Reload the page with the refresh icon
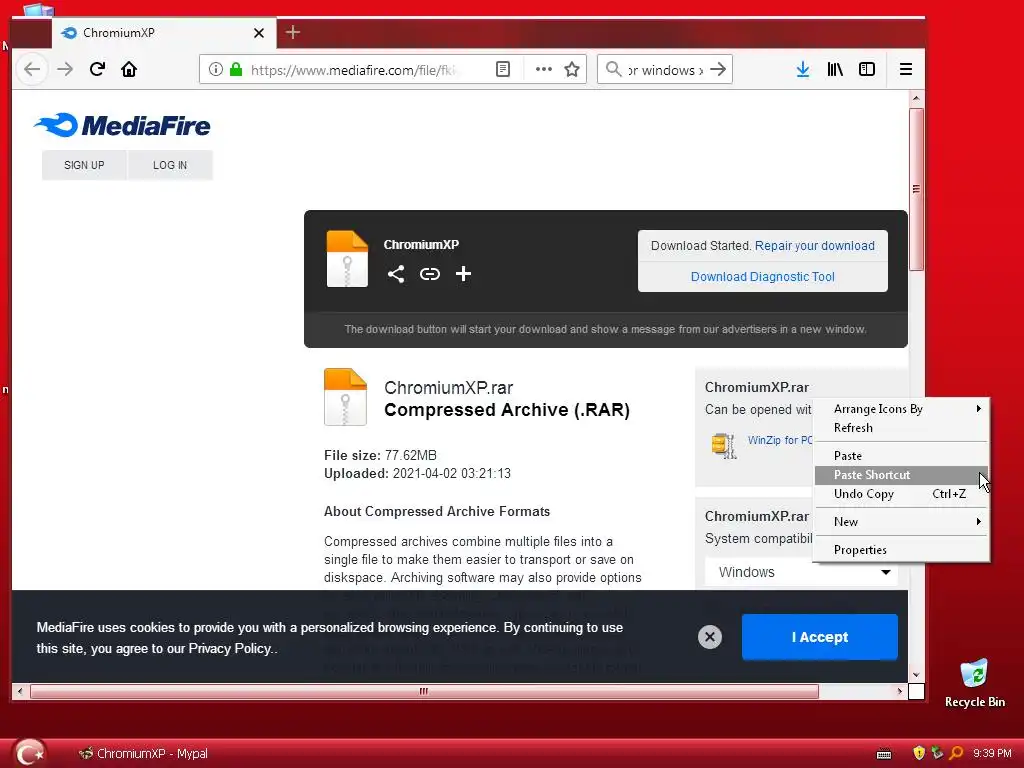 (97, 69)
